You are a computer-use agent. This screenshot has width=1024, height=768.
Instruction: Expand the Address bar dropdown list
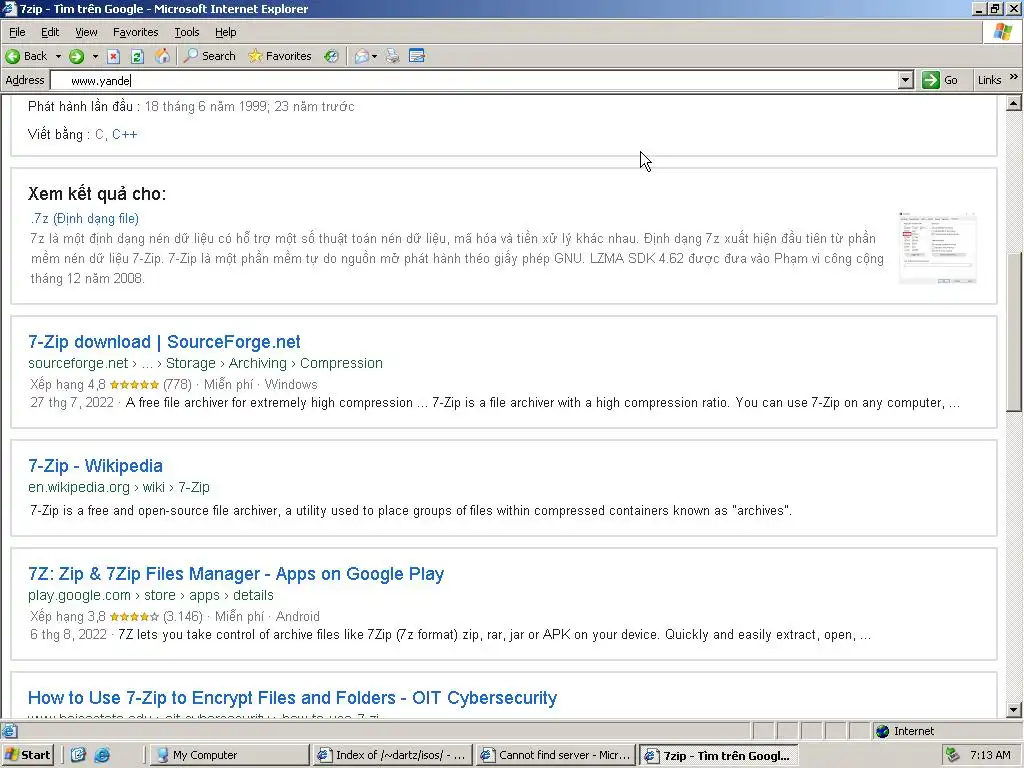[905, 80]
